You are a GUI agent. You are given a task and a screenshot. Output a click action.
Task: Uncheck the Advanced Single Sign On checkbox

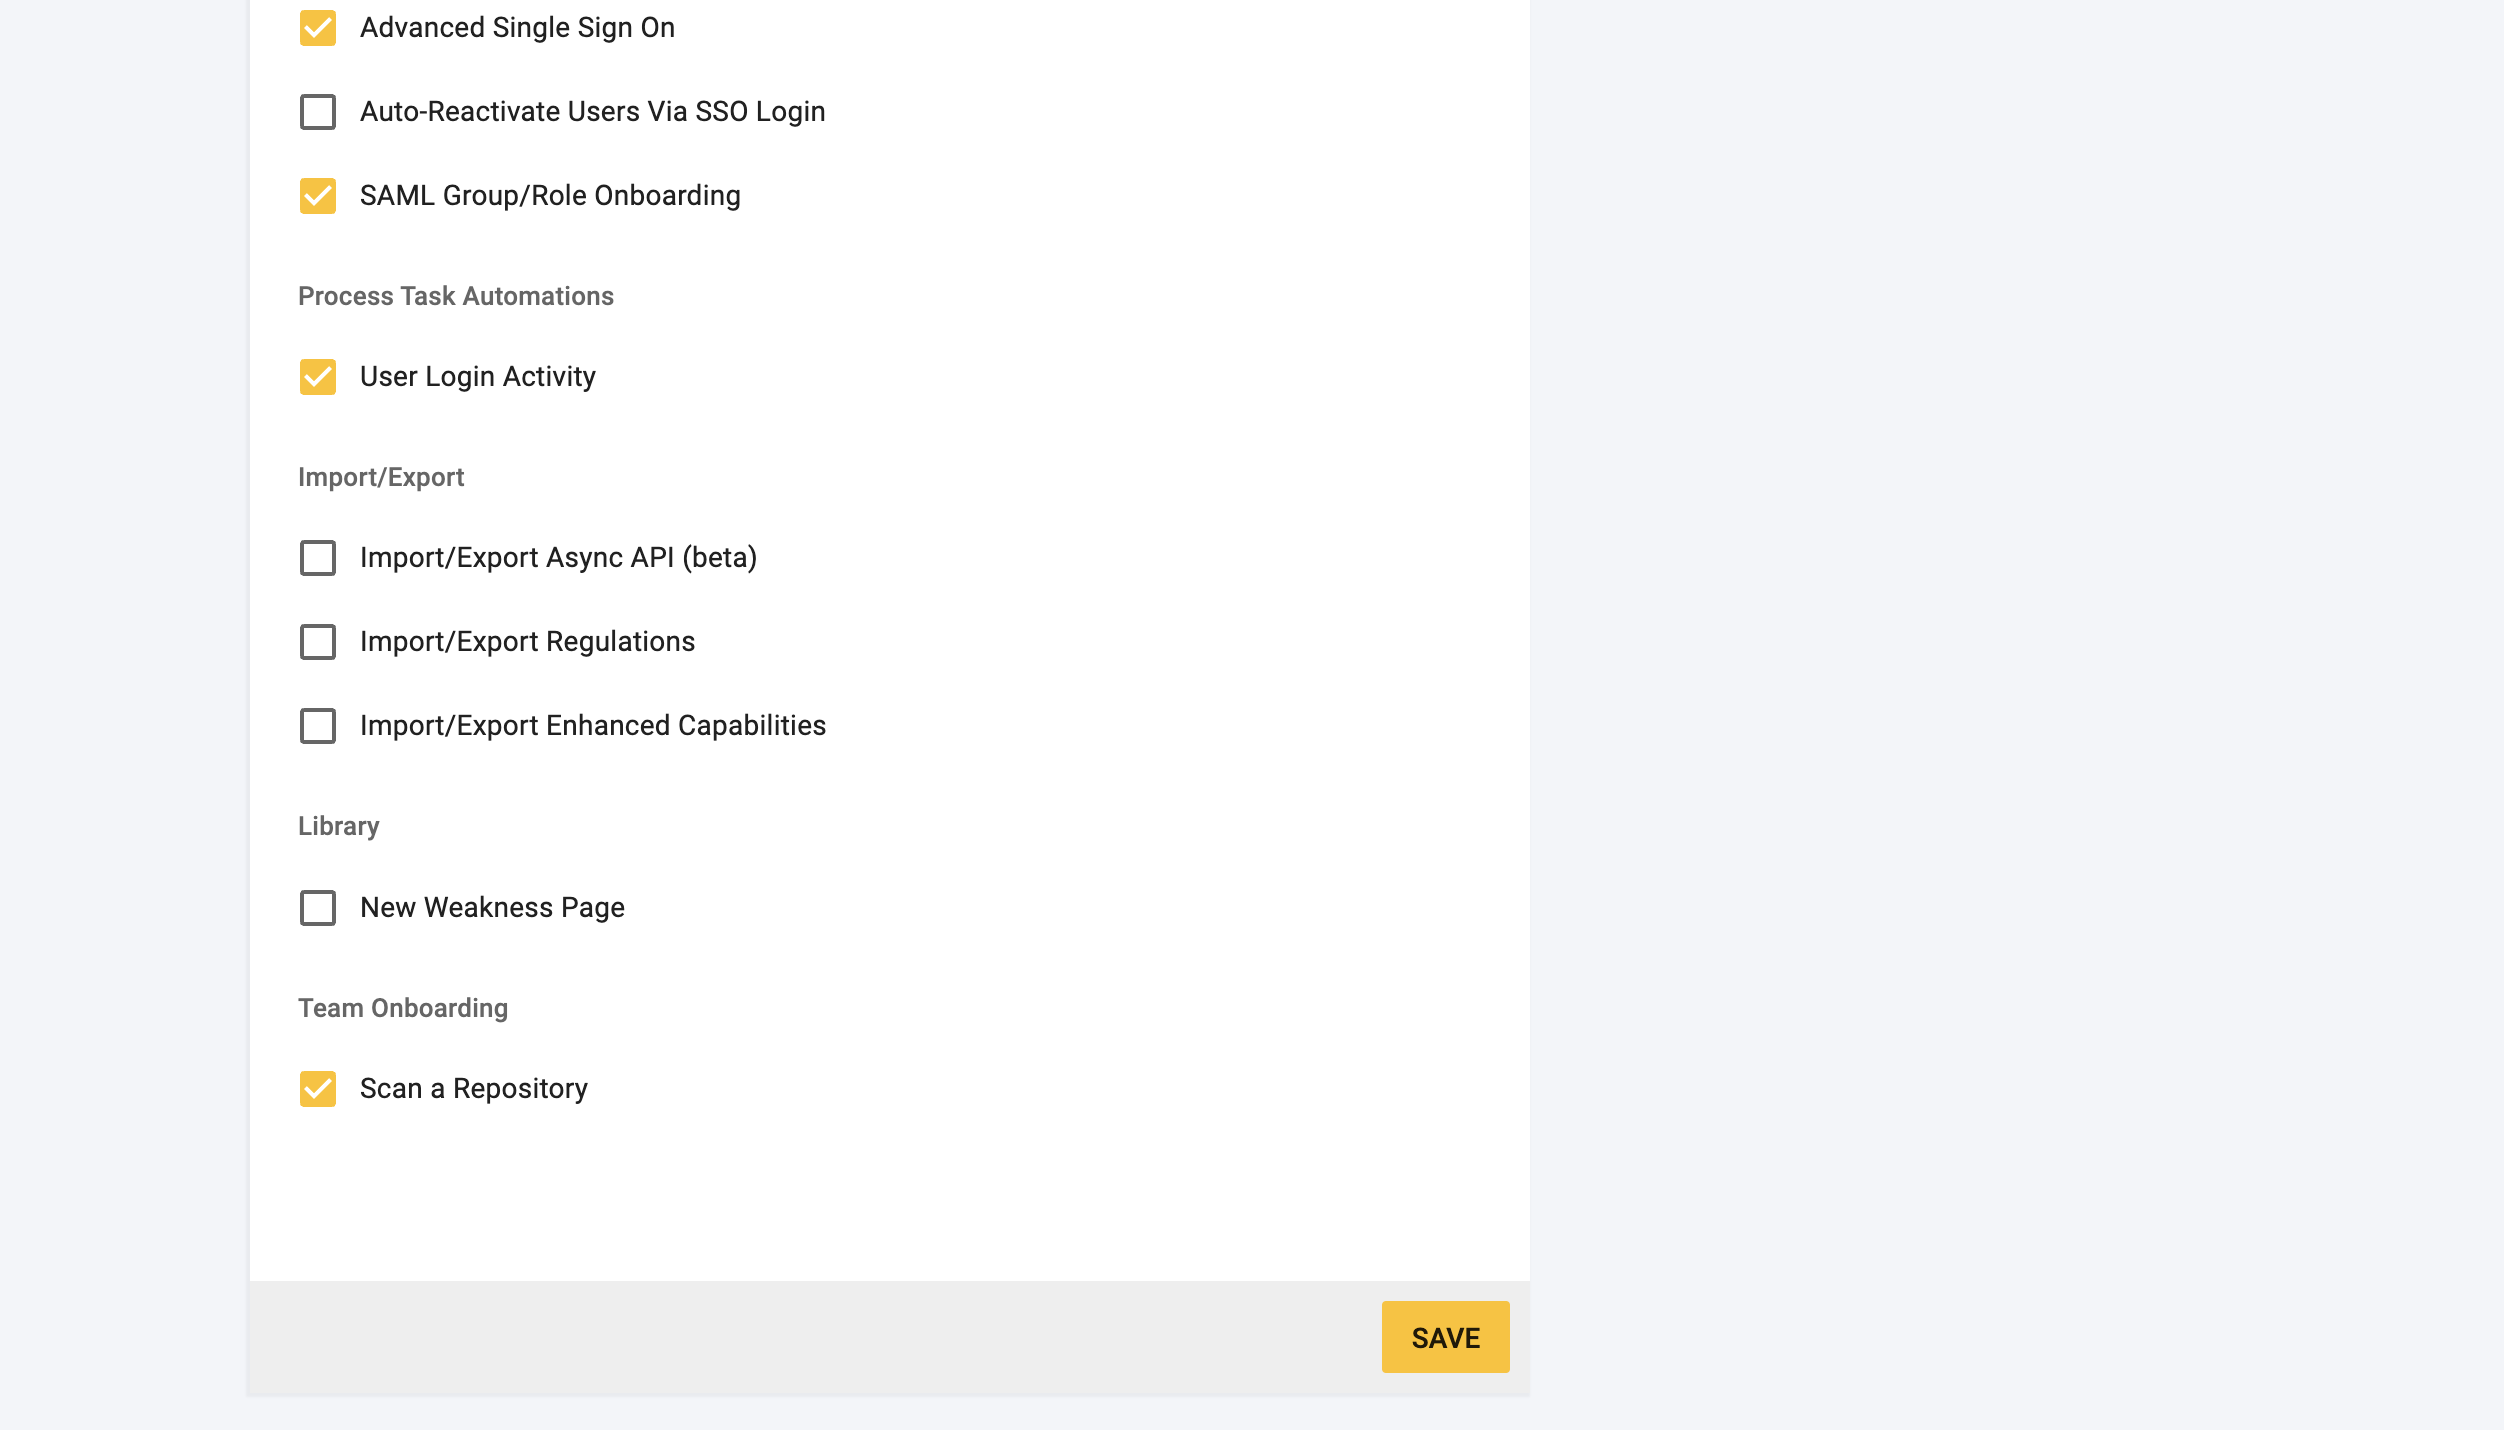318,28
